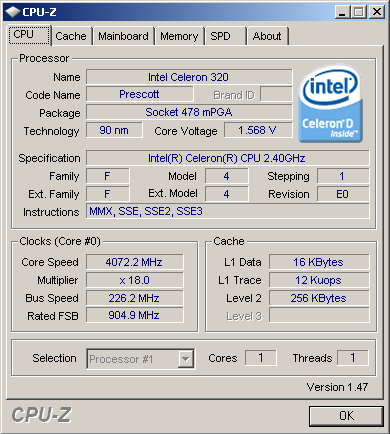Image resolution: width=390 pixels, height=434 pixels.
Task: Open the About tab
Action: 267,36
